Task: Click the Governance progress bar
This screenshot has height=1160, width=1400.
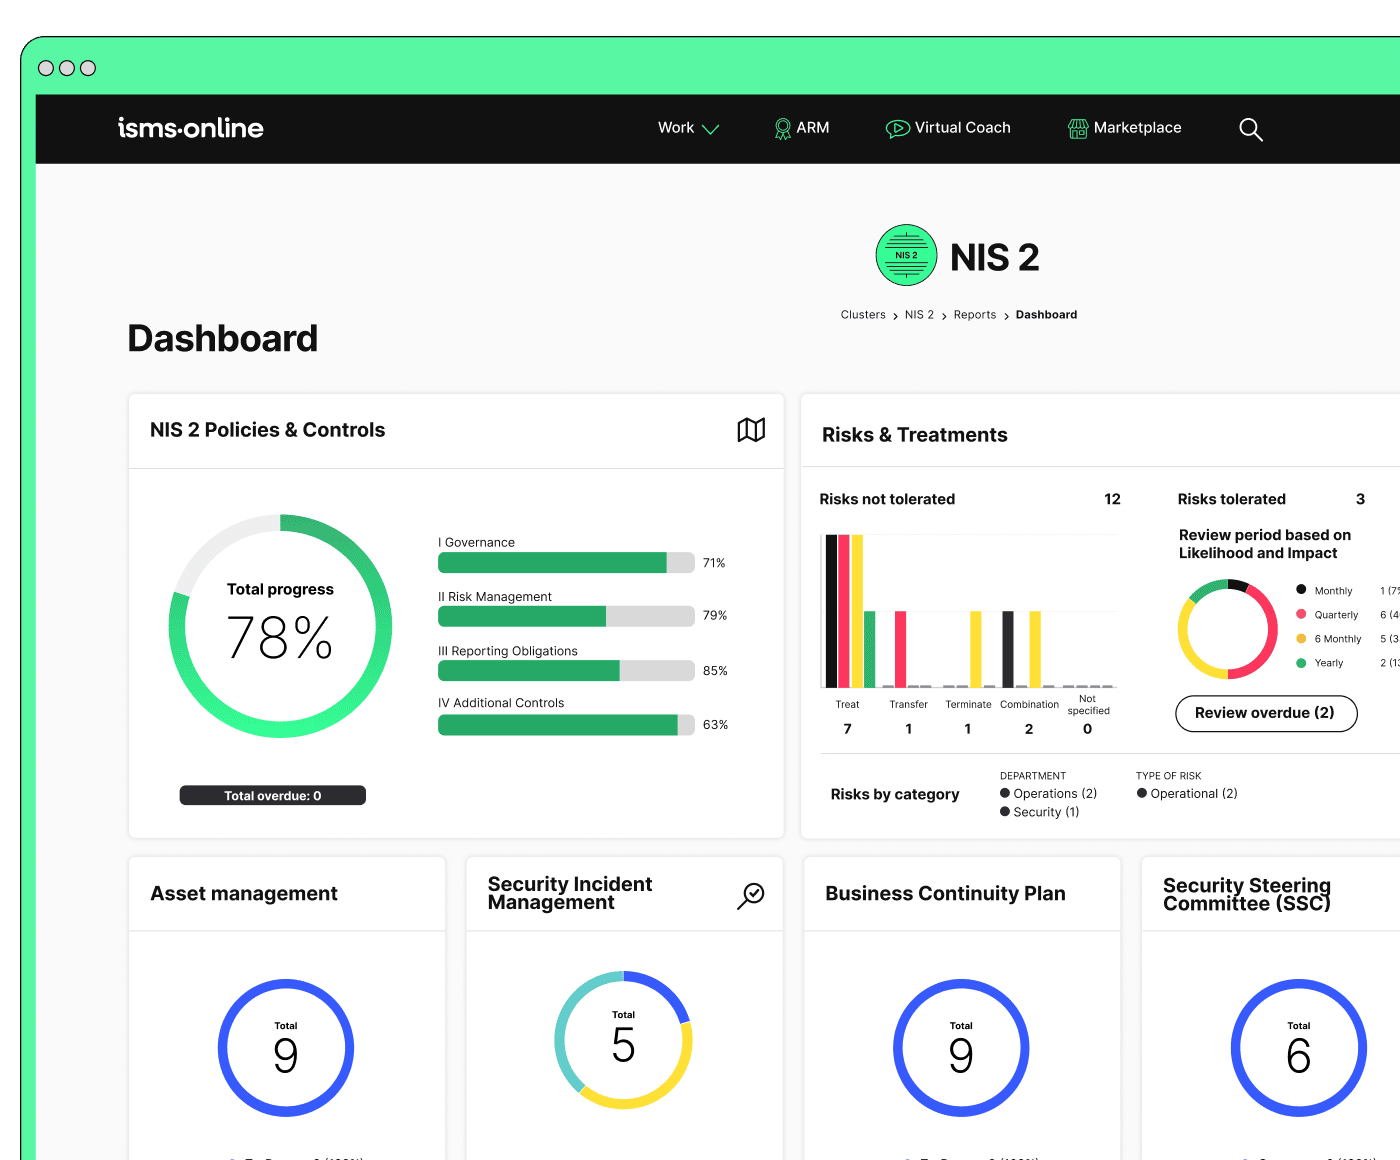Action: click(x=565, y=563)
